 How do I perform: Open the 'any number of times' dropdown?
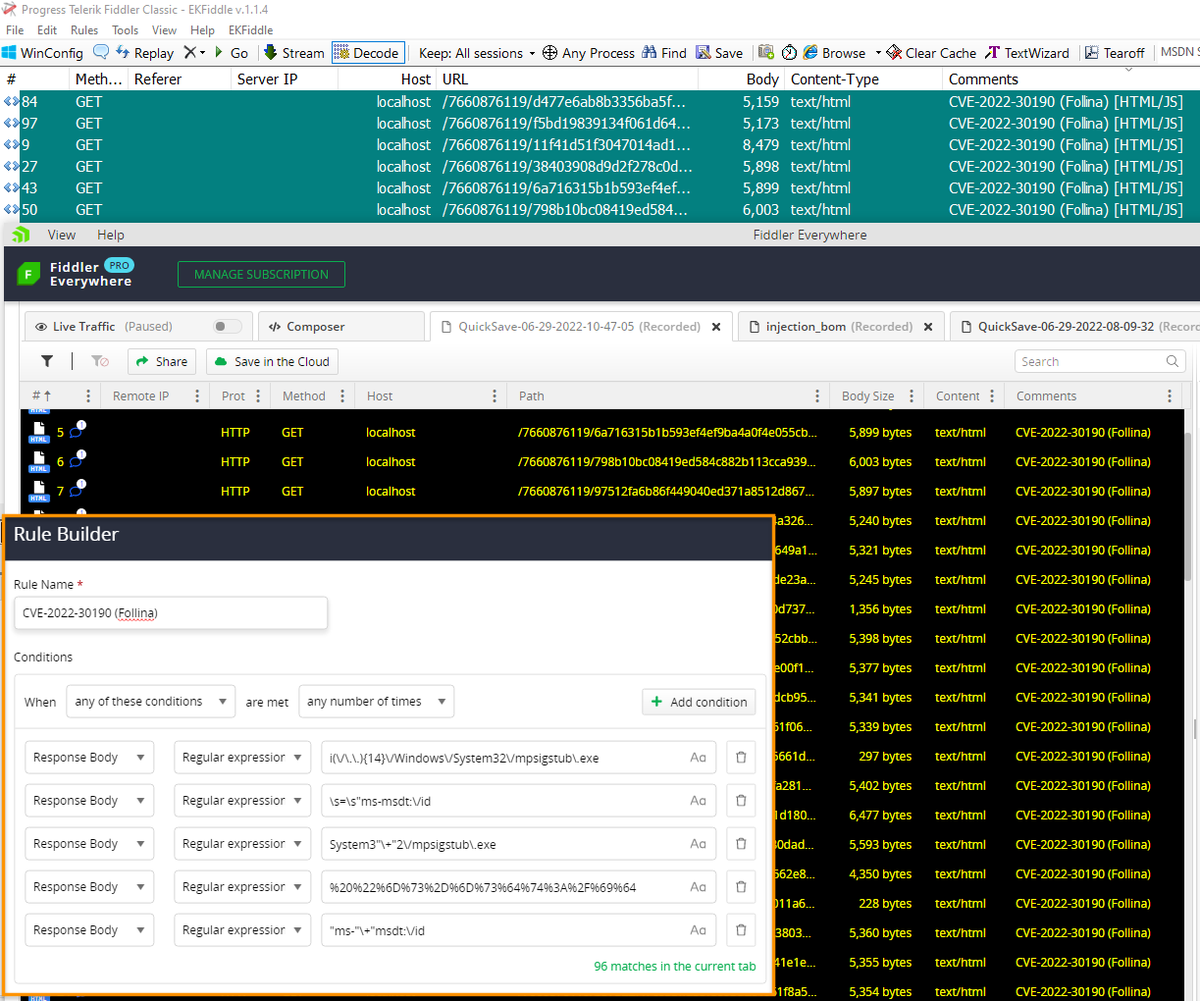pyautogui.click(x=376, y=701)
